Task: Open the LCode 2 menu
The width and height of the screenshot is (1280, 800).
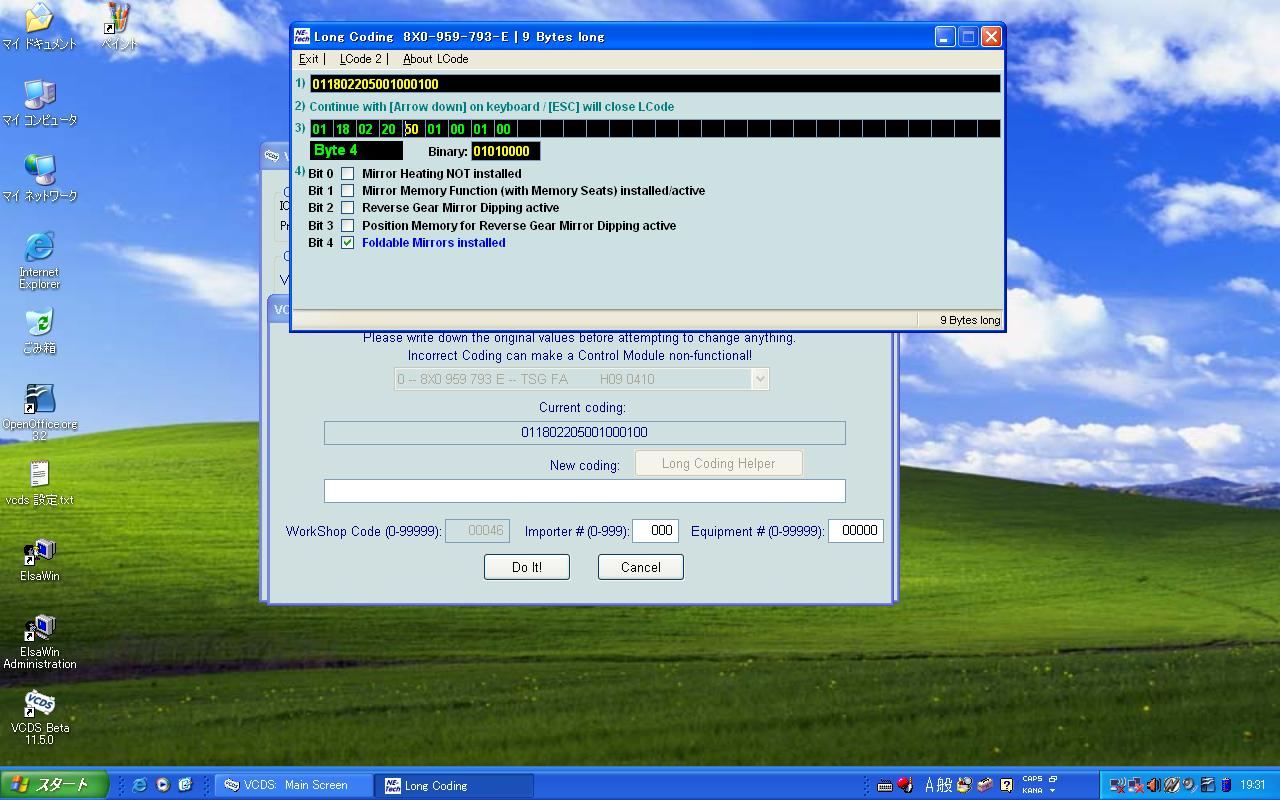Action: (x=360, y=59)
